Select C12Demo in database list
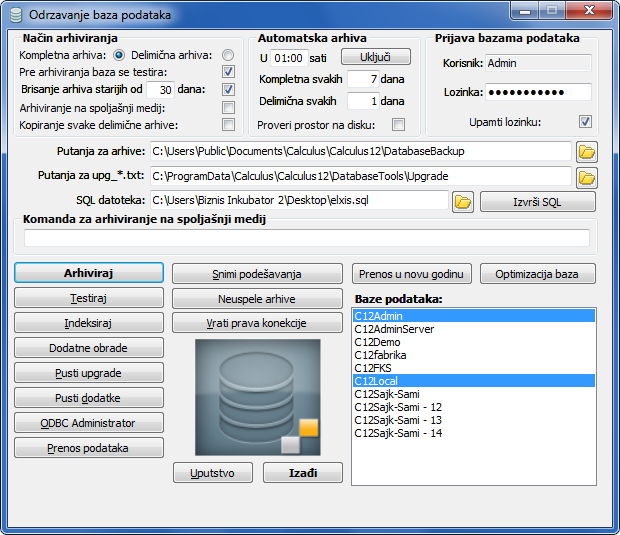The height and width of the screenshot is (535, 620). coord(379,342)
